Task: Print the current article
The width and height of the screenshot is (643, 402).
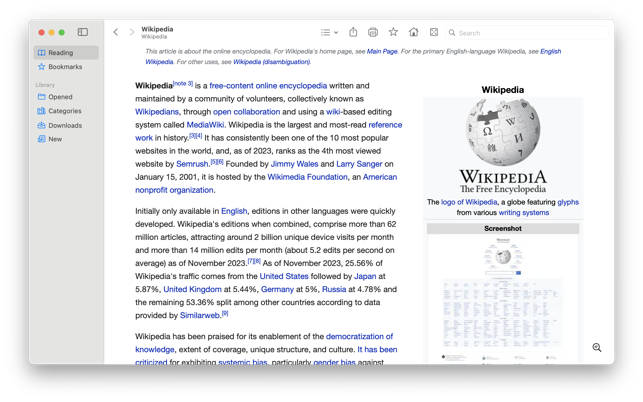Action: point(373,32)
